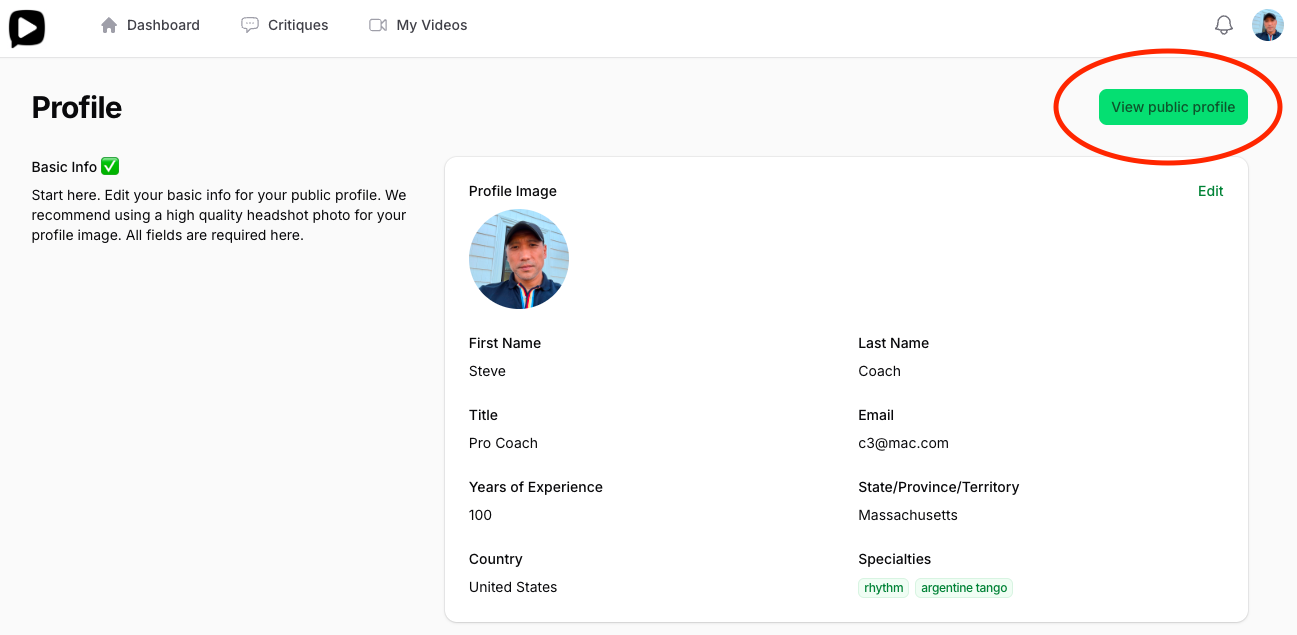This screenshot has width=1297, height=635.
Task: Click the app logo in the header
Action: pyautogui.click(x=27, y=27)
